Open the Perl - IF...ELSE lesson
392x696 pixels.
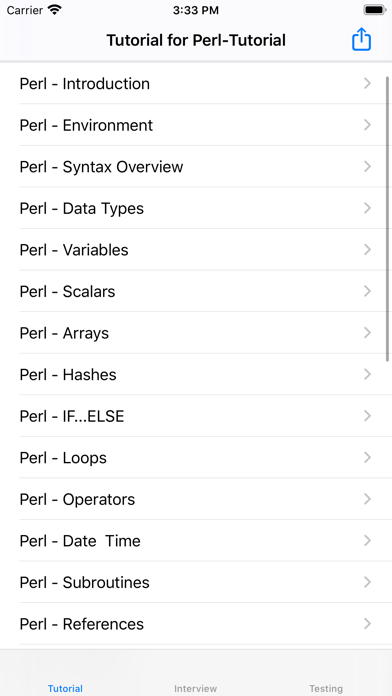(x=196, y=416)
